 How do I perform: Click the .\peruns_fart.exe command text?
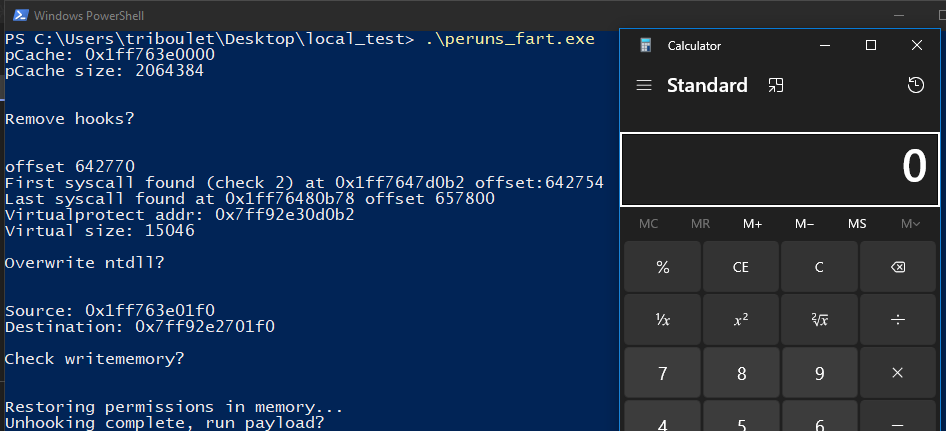(510, 39)
